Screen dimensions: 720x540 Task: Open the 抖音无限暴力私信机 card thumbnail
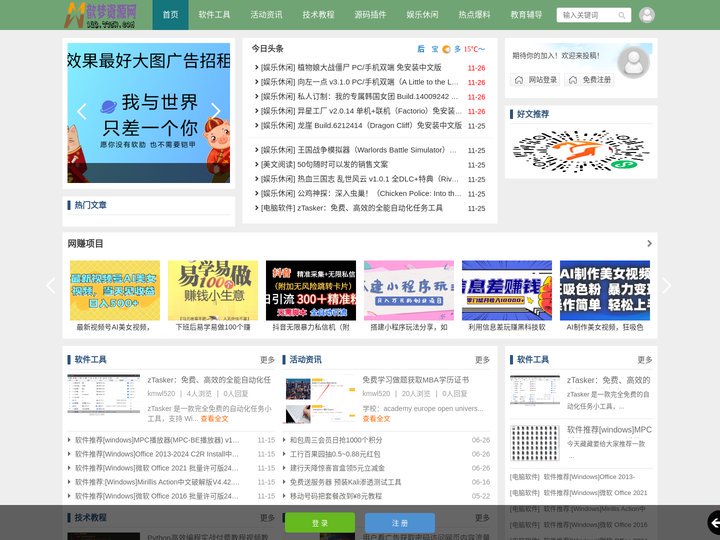click(x=311, y=290)
